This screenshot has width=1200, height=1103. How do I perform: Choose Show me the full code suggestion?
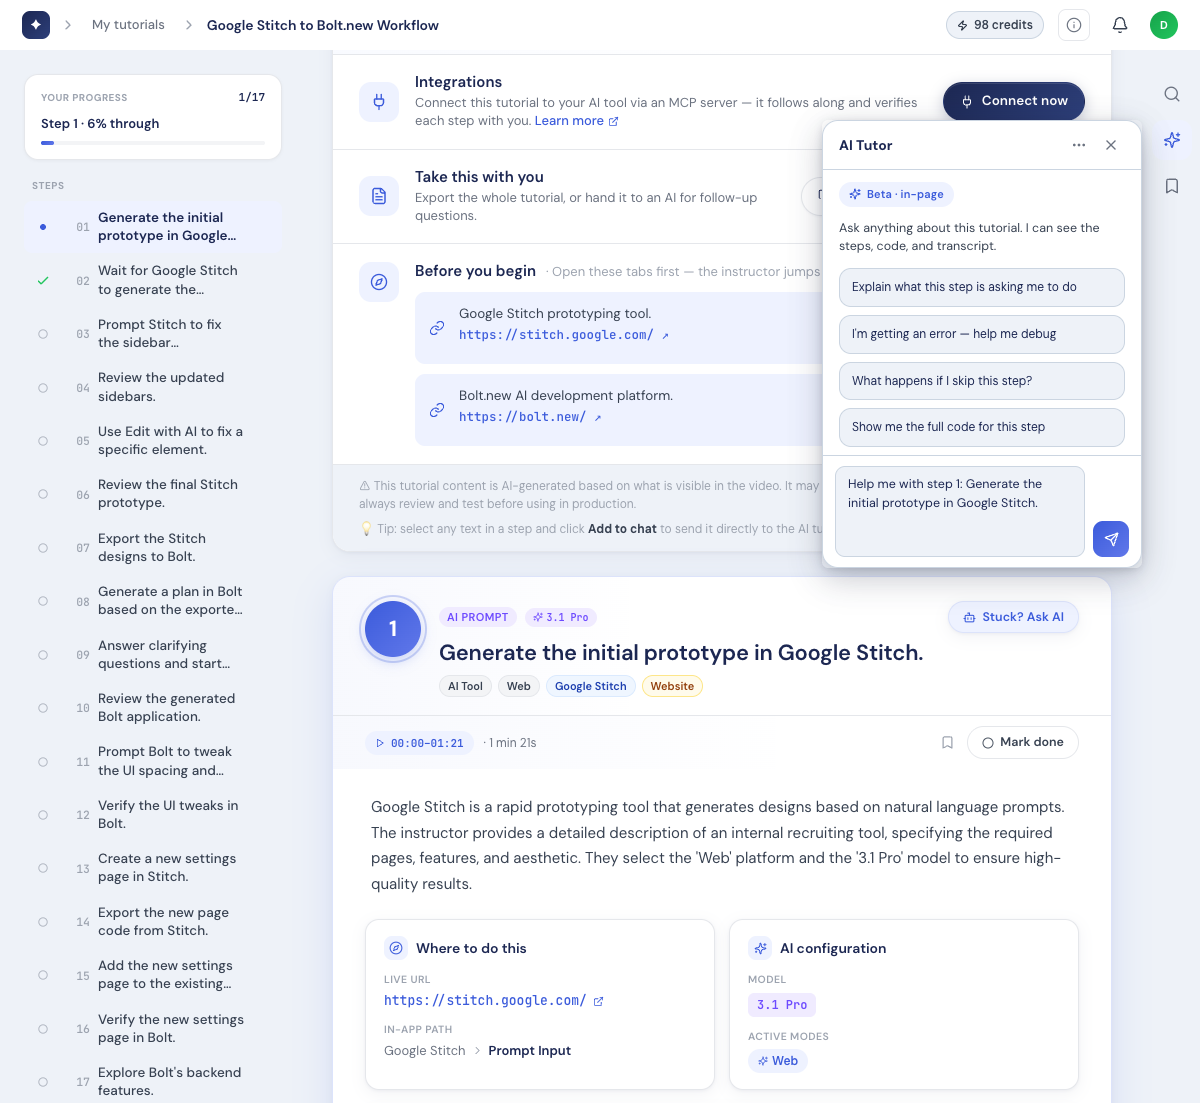click(982, 427)
